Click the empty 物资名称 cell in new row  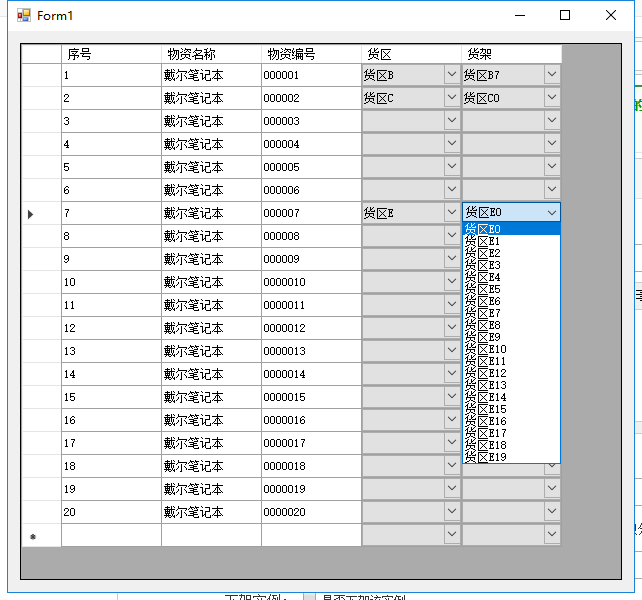(211, 535)
